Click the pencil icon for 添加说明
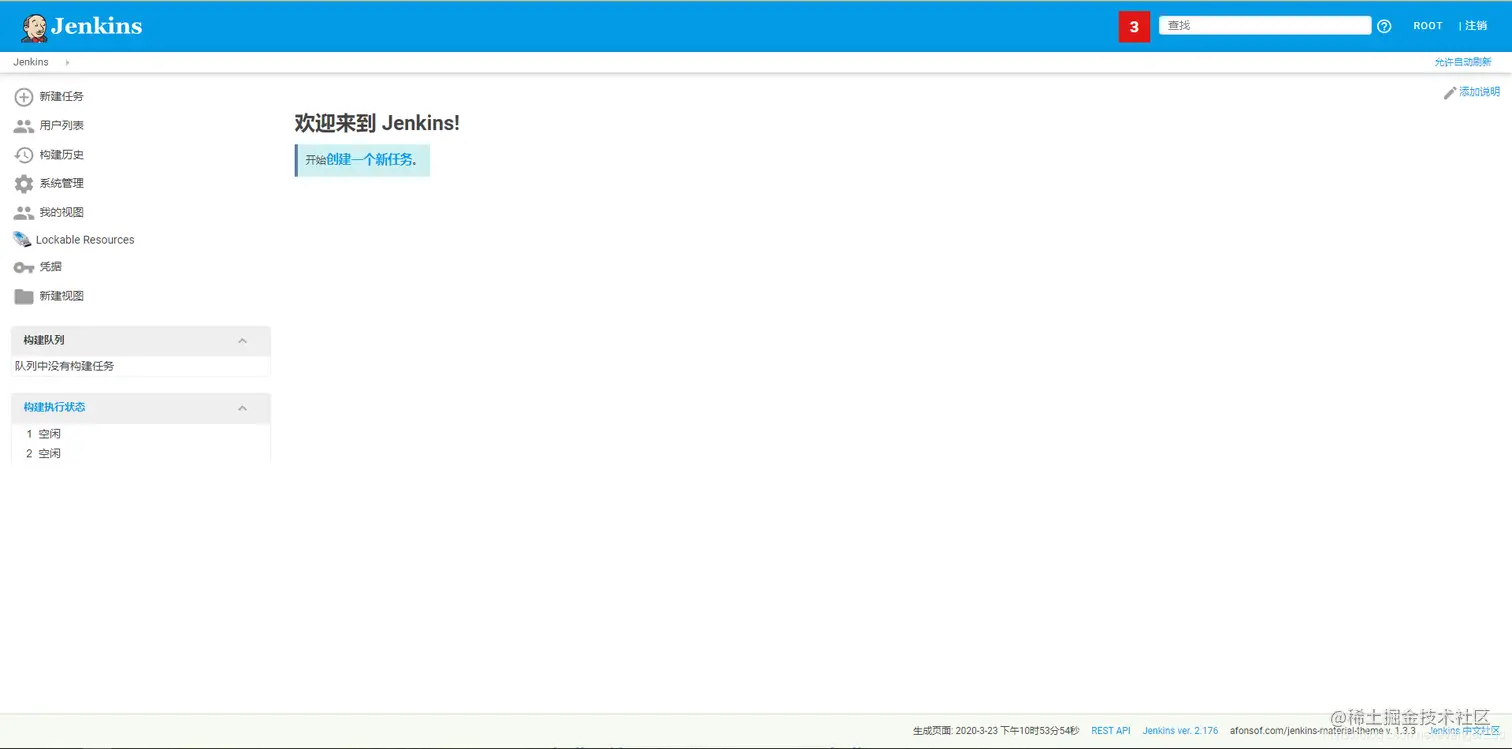This screenshot has height=749, width=1512. (x=1450, y=92)
